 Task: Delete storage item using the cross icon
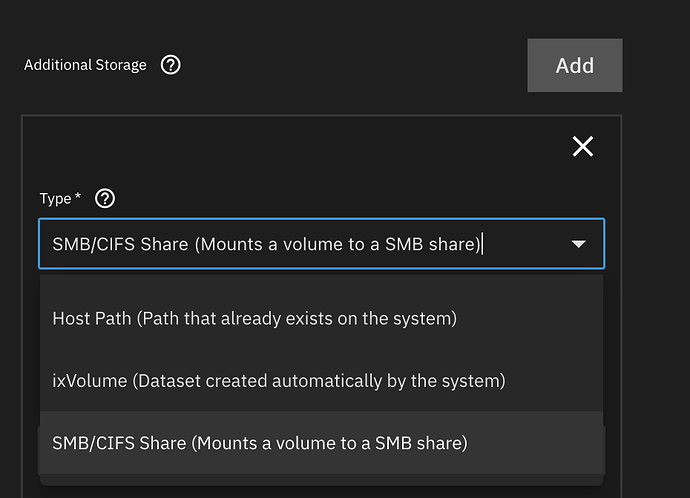(x=583, y=146)
